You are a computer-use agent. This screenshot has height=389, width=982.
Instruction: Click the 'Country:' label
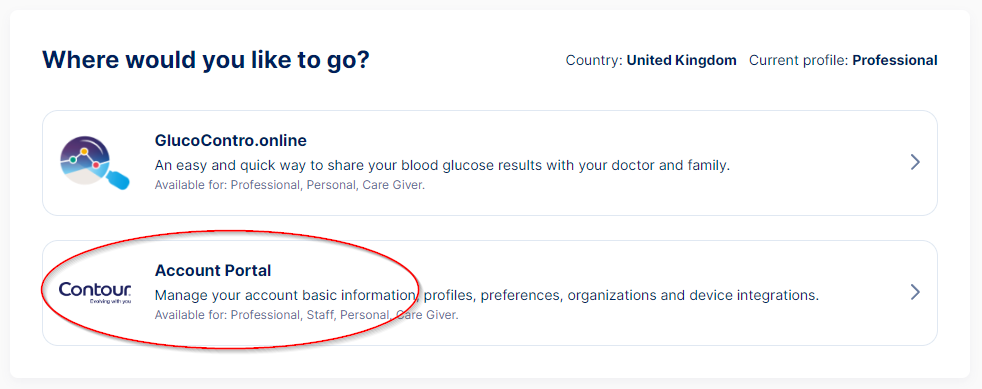pyautogui.click(x=594, y=61)
